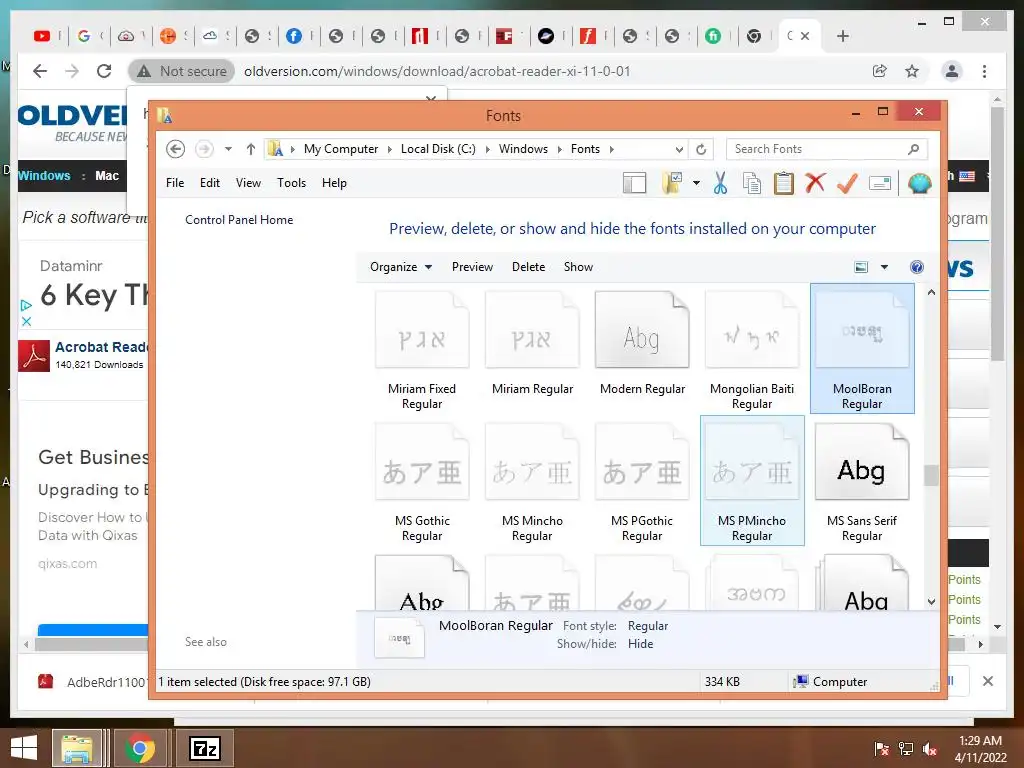
Task: Open the Tools menu
Action: point(291,183)
